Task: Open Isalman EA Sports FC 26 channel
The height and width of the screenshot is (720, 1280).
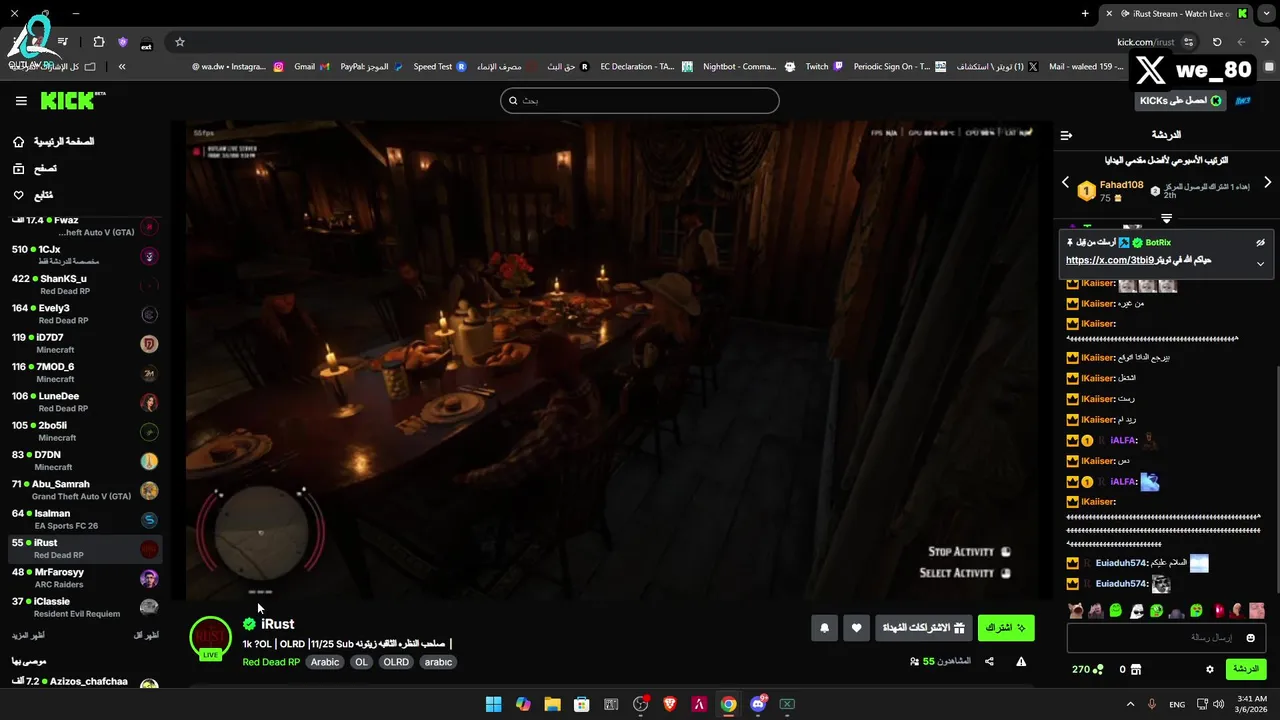Action: click(x=85, y=519)
